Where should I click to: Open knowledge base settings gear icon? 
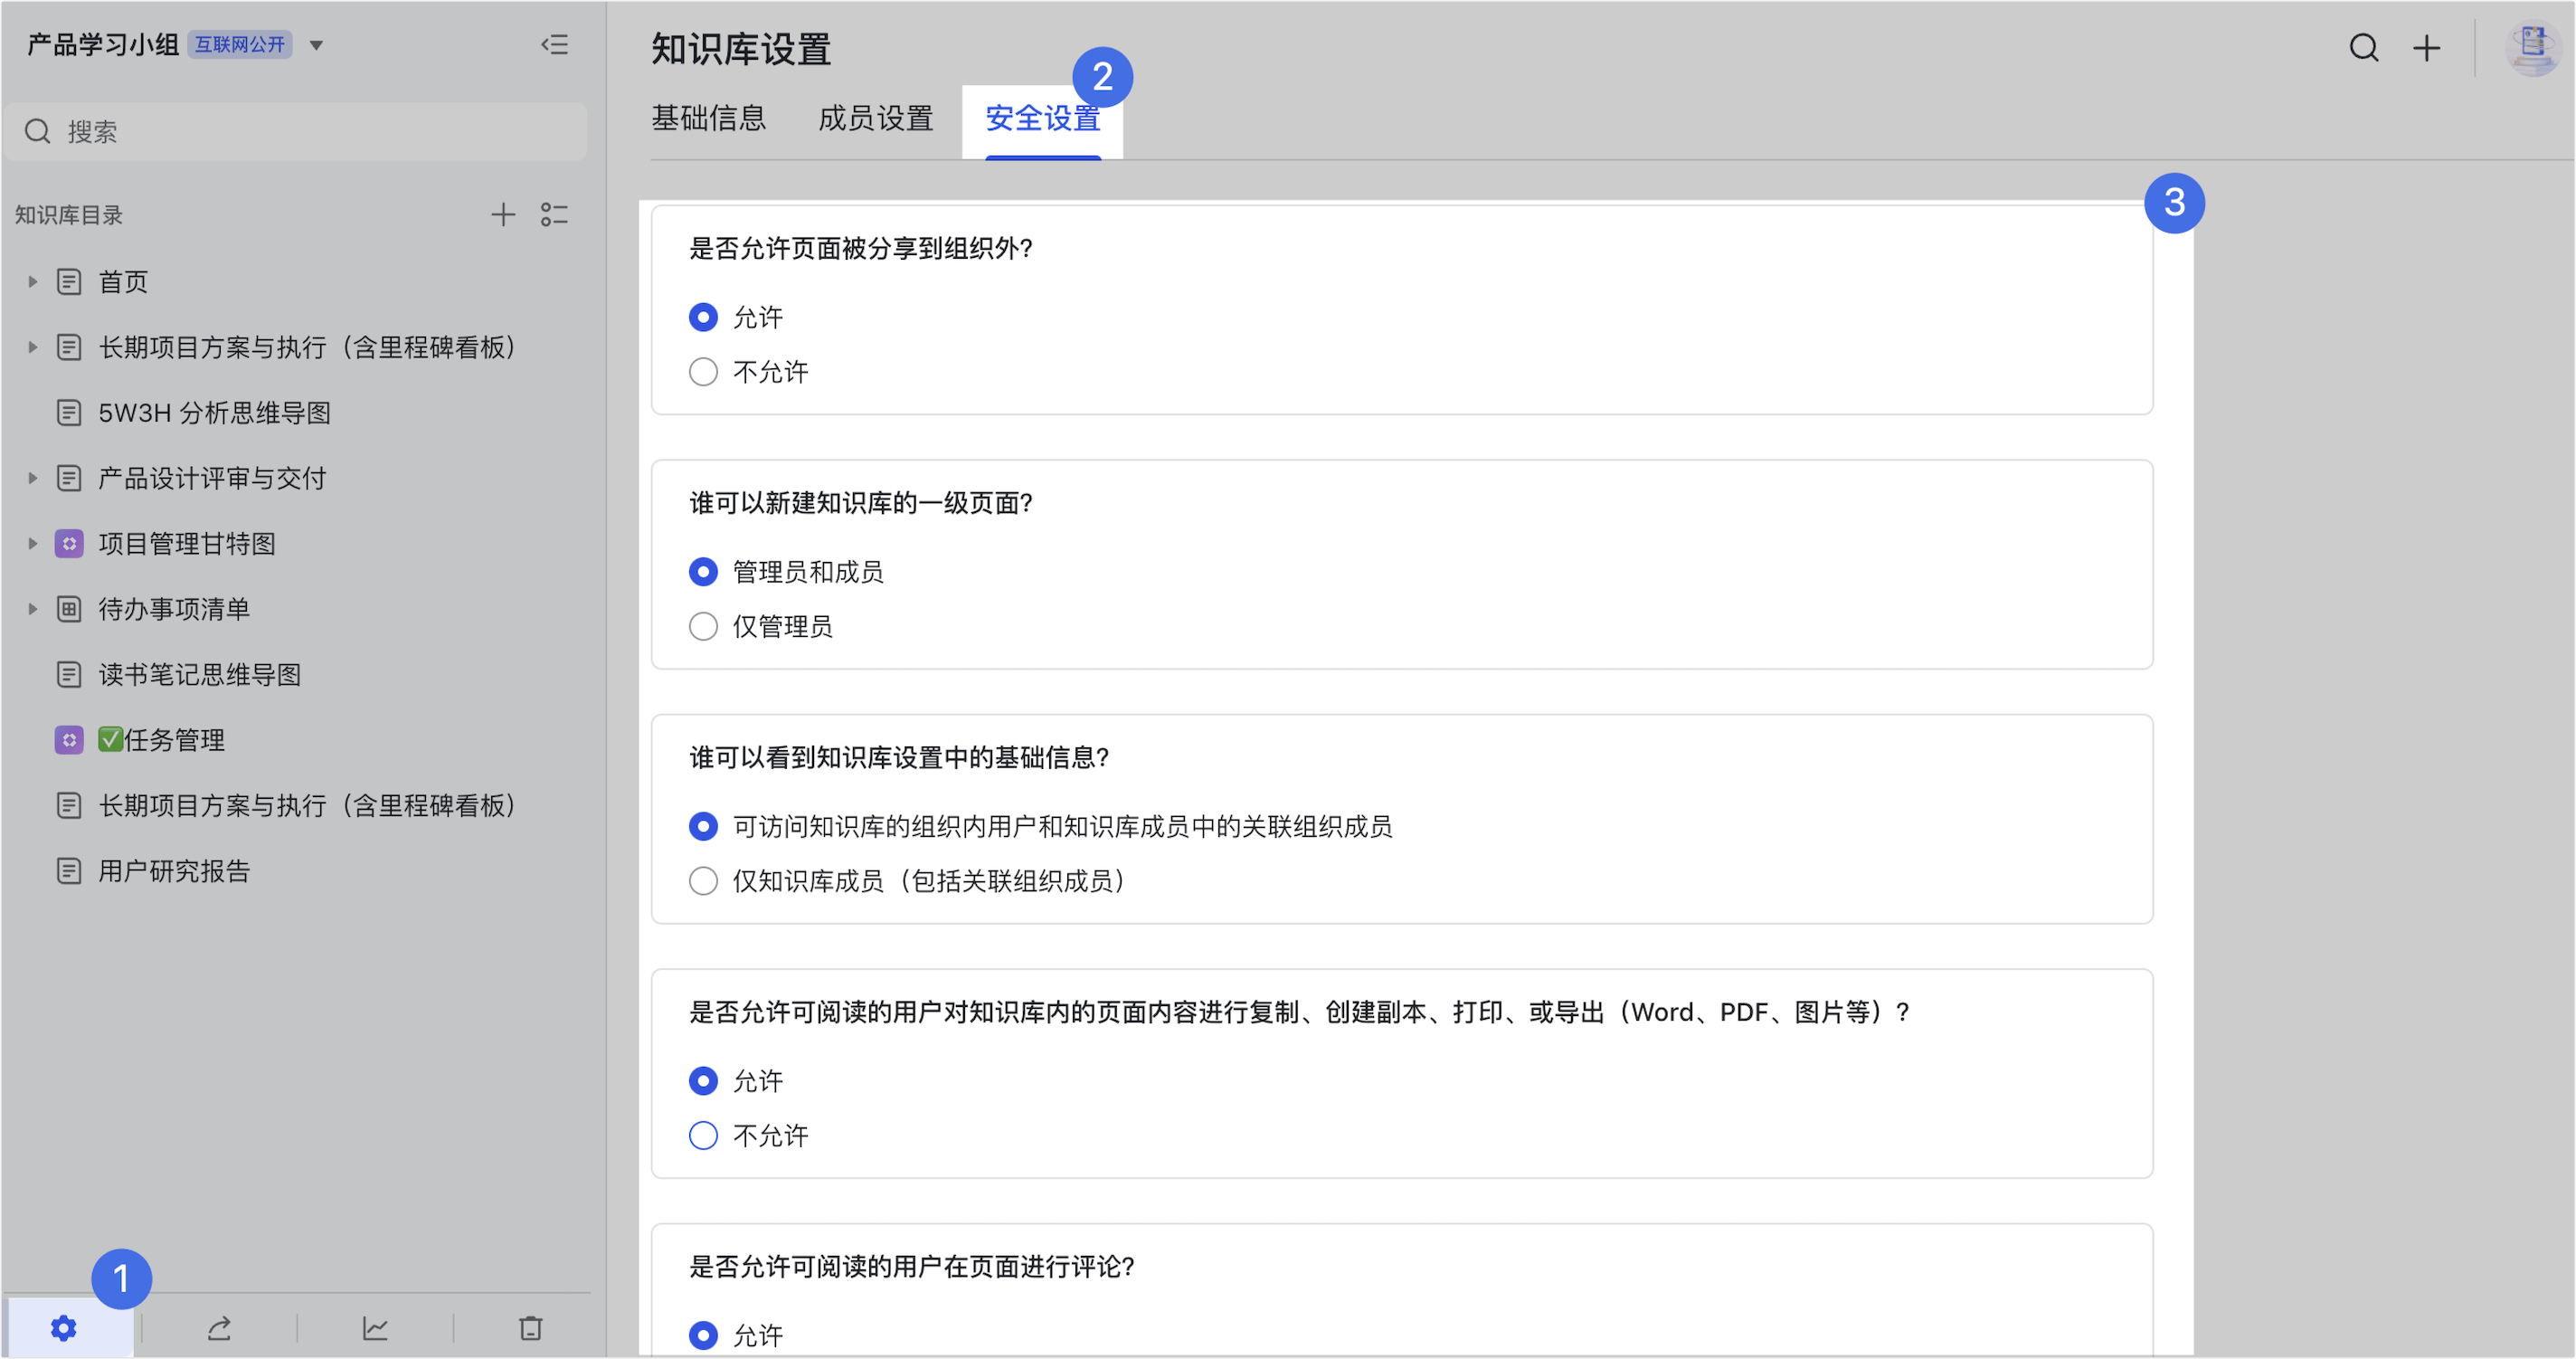tap(64, 1328)
